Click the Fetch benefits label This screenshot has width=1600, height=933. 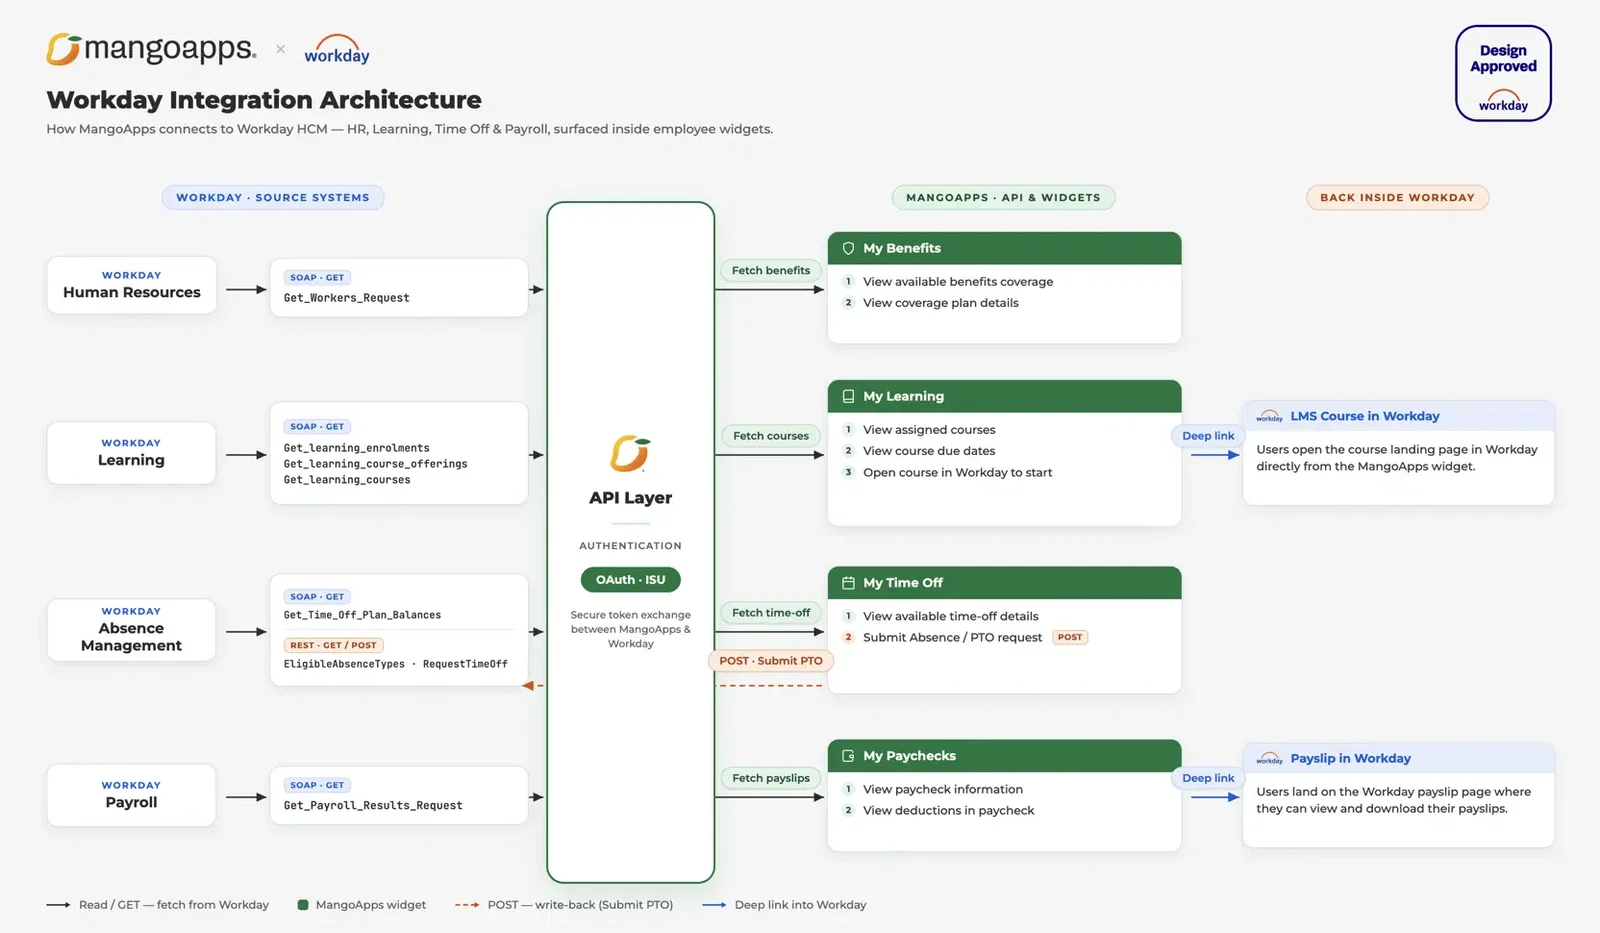click(x=770, y=270)
